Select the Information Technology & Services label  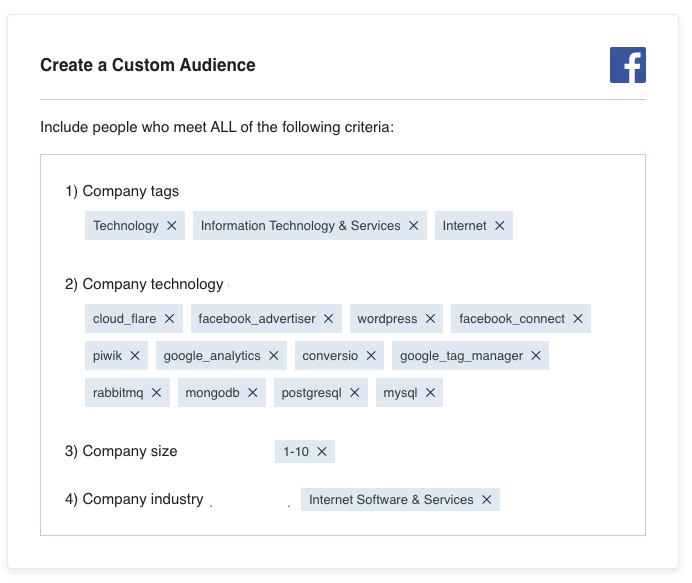[x=301, y=226]
